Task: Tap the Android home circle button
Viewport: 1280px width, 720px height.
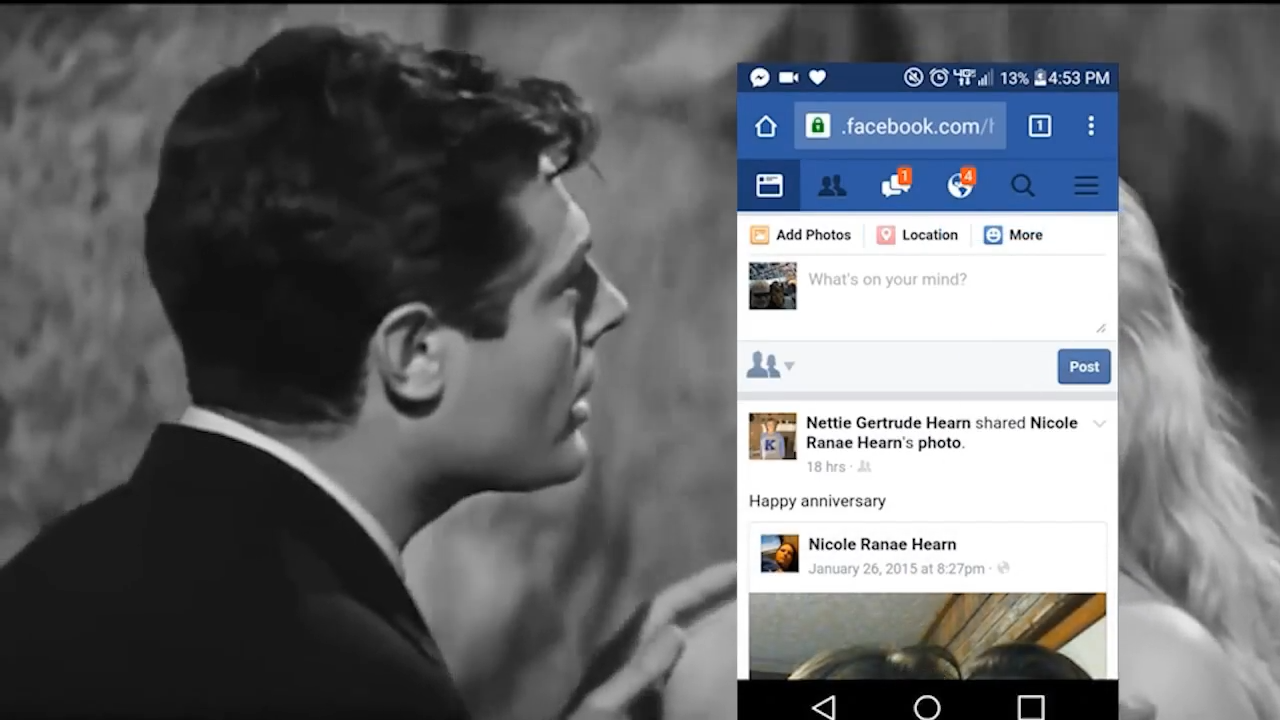Action: (927, 707)
